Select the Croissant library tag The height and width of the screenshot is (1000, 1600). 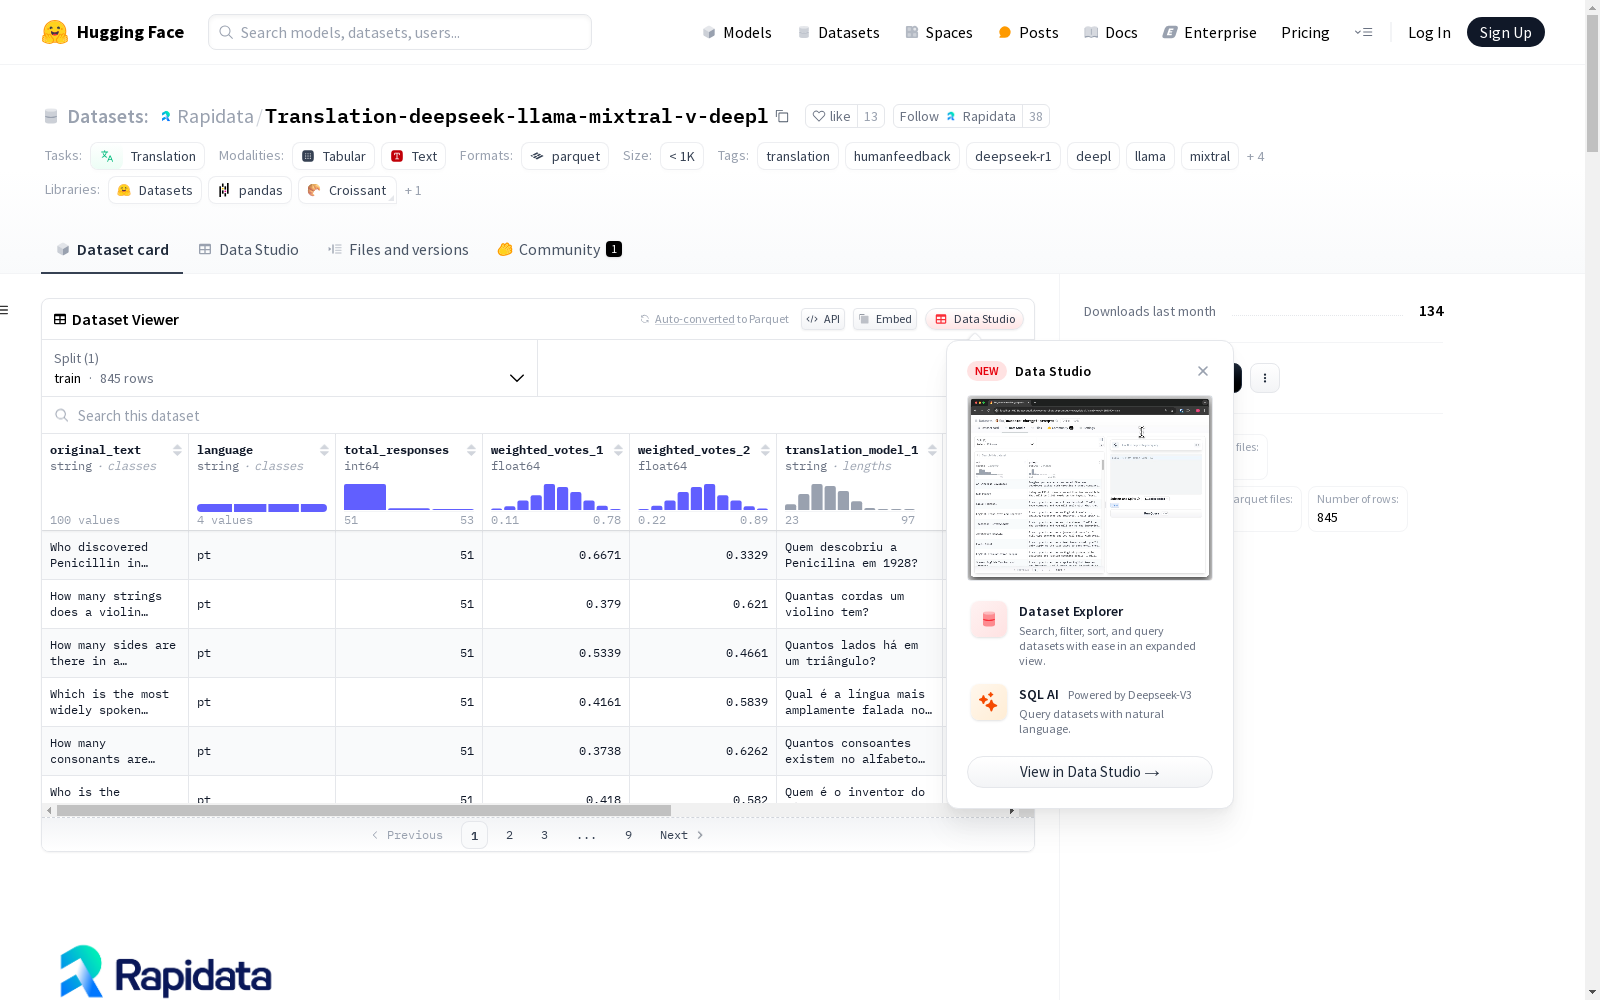click(x=347, y=190)
